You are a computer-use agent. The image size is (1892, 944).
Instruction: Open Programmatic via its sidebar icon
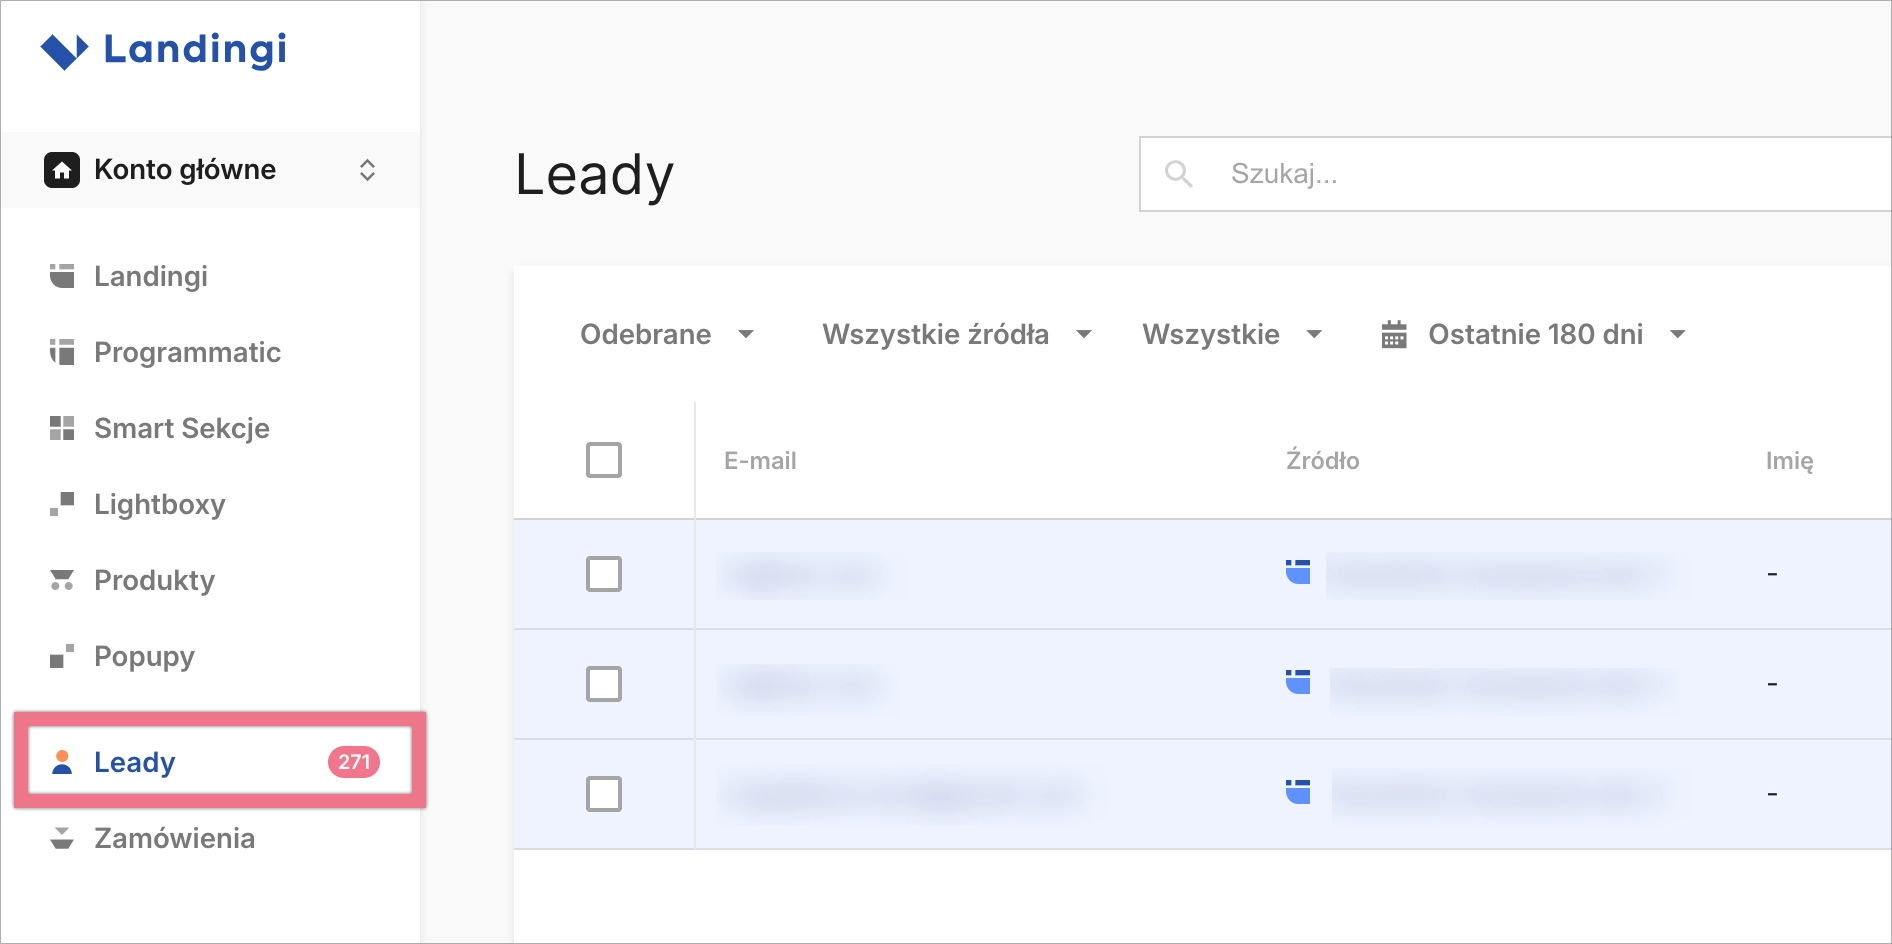pos(62,352)
